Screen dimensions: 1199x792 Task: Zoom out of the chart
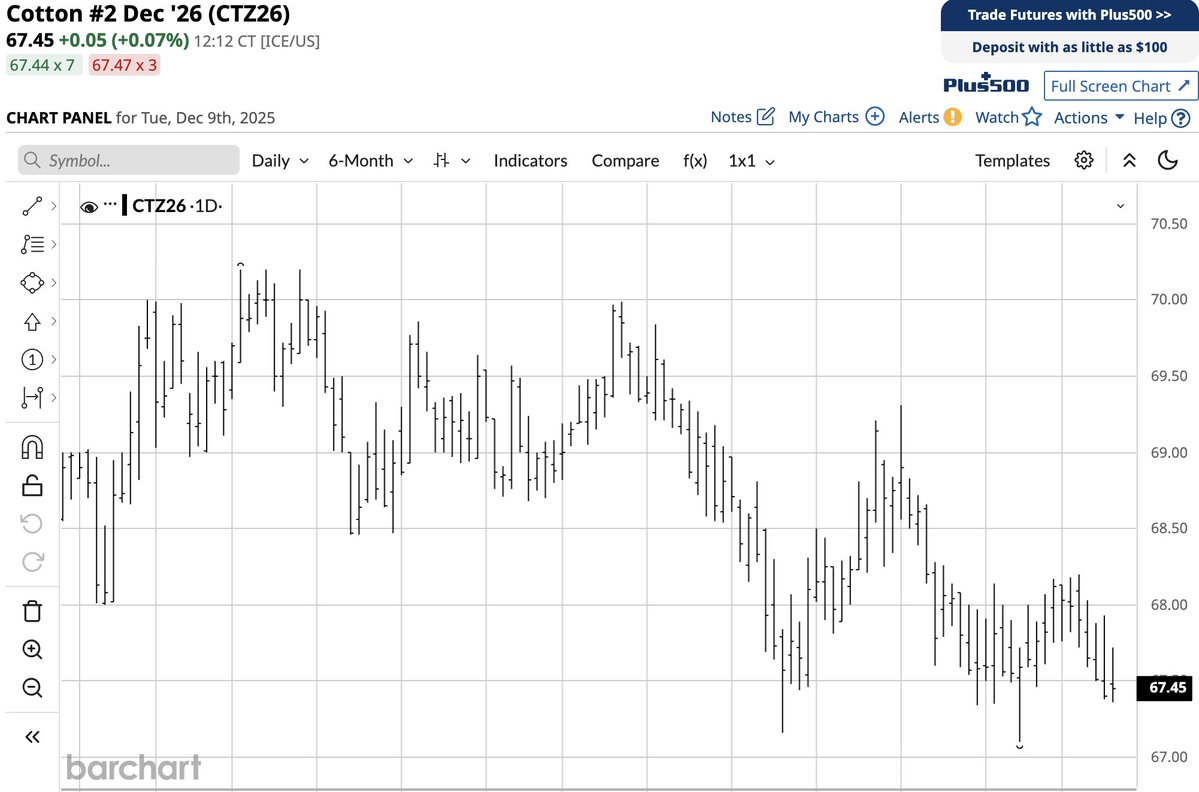click(32, 688)
